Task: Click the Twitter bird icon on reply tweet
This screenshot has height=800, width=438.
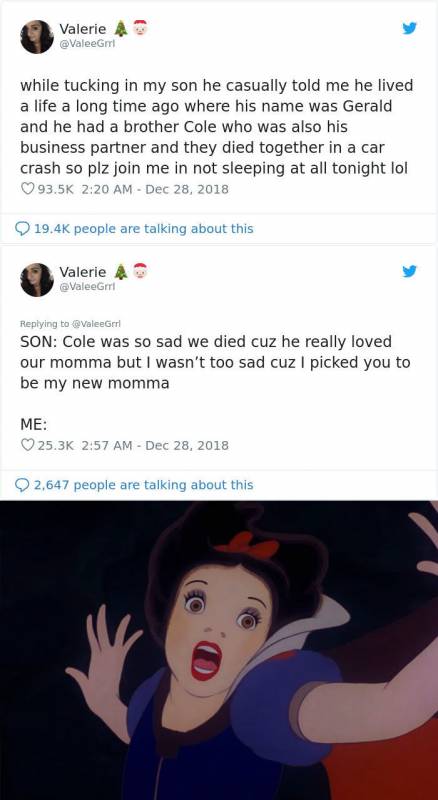Action: coord(409,271)
